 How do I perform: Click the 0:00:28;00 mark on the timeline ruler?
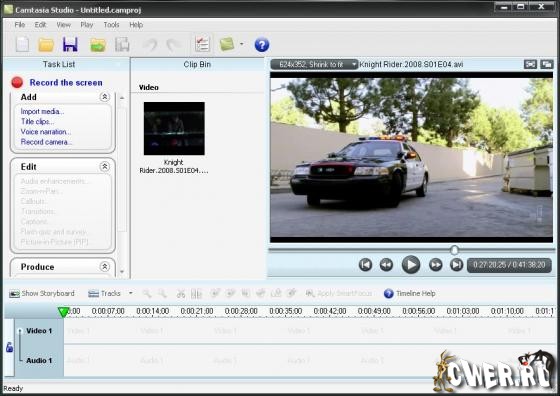tap(241, 311)
